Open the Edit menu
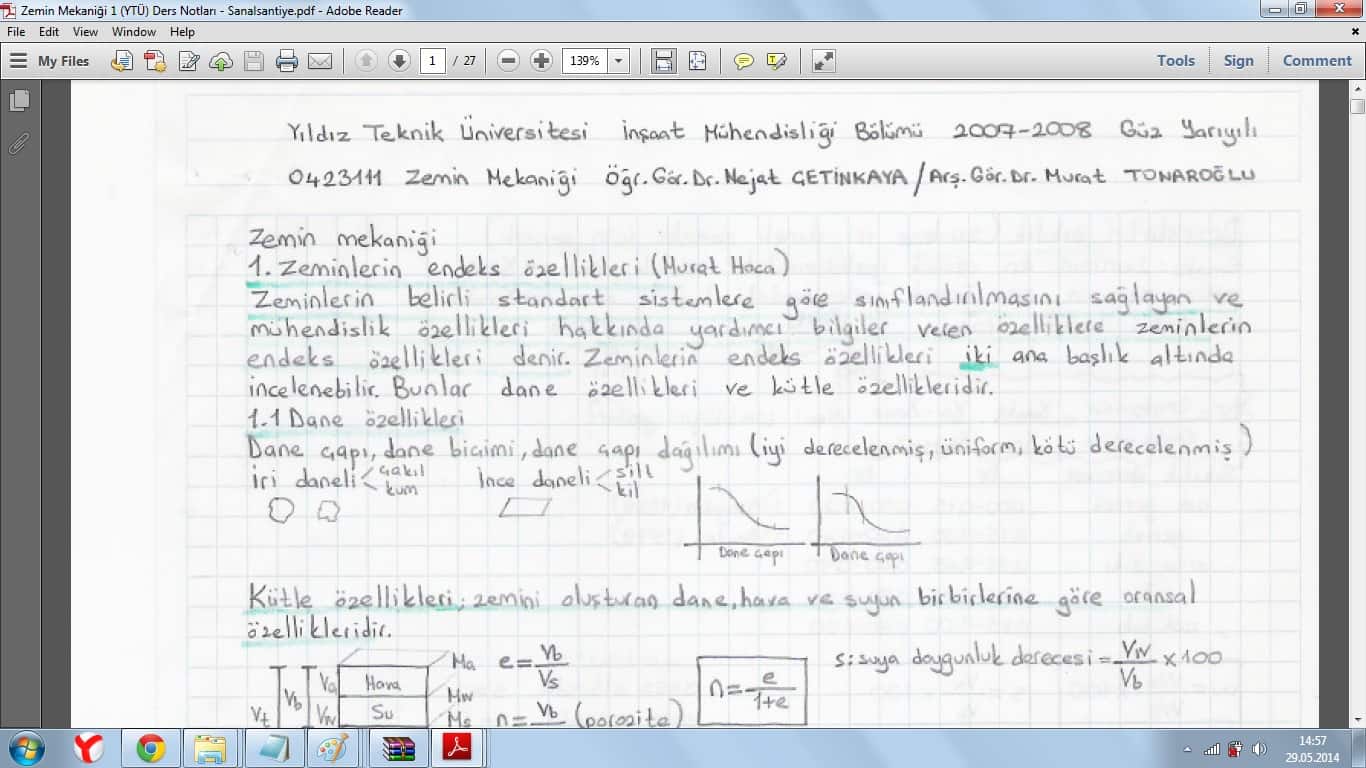The image size is (1366, 768). point(49,32)
